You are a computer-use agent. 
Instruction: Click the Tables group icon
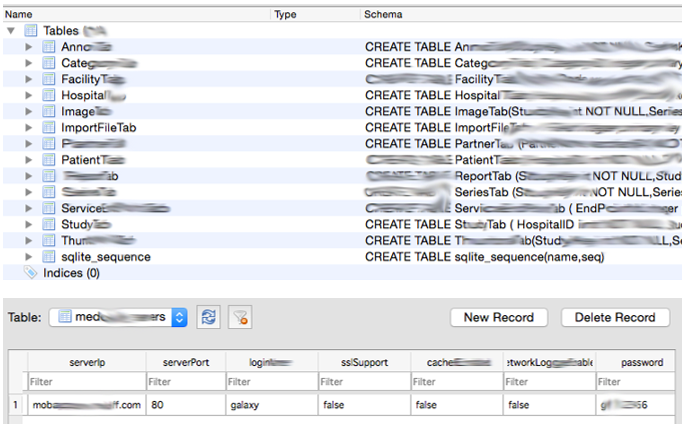[30, 31]
